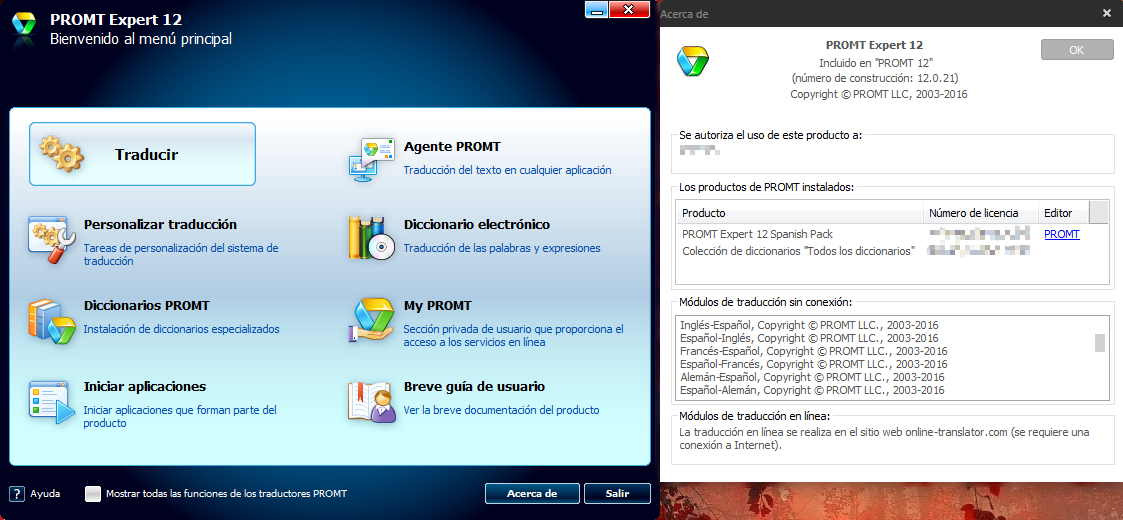This screenshot has height=520, width=1123.
Task: Open the PROMT editor link
Action: click(1062, 234)
